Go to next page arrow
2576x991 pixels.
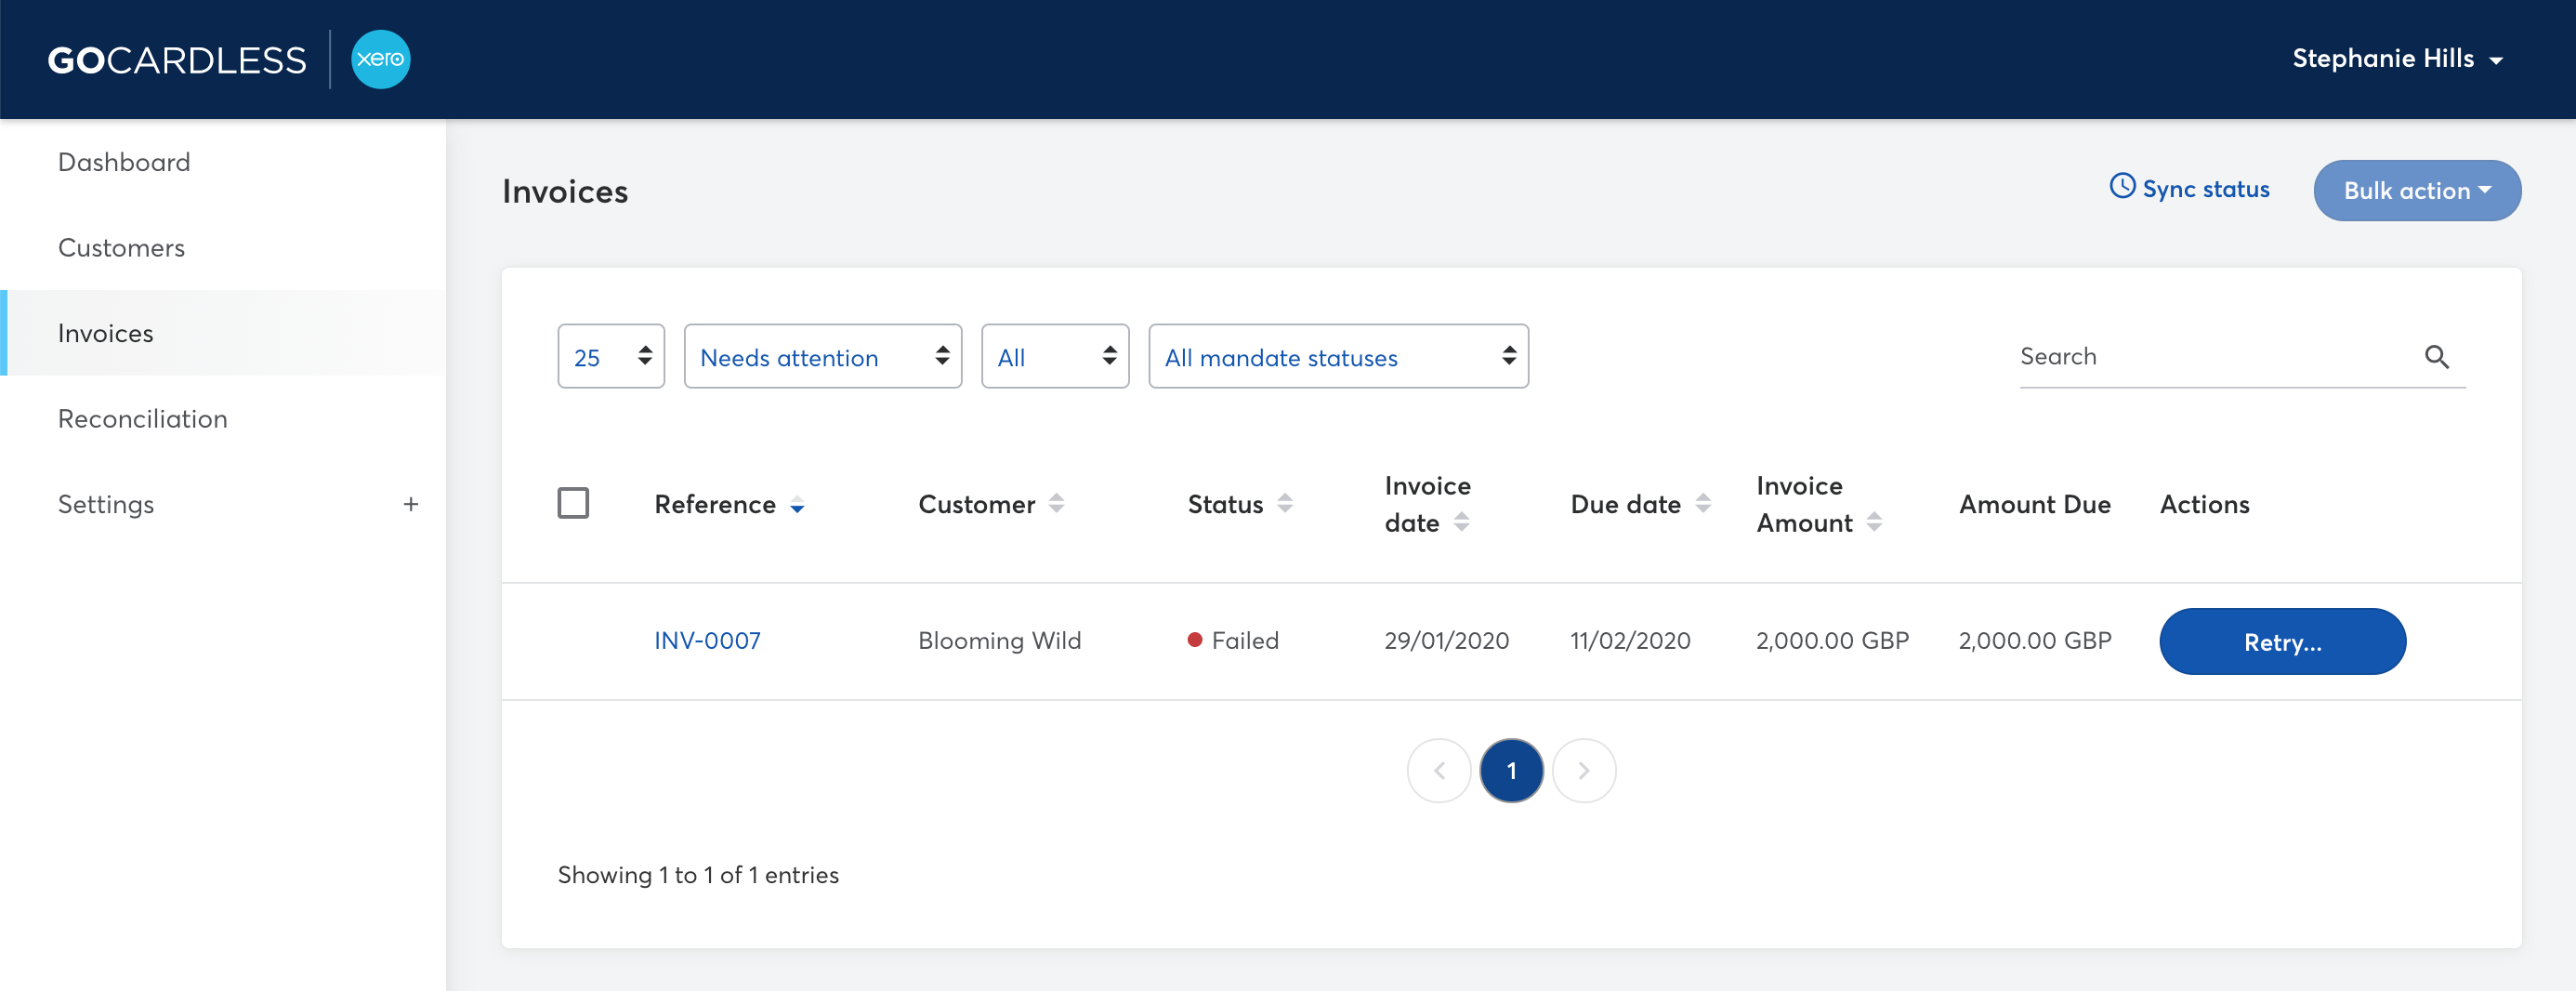coord(1584,770)
